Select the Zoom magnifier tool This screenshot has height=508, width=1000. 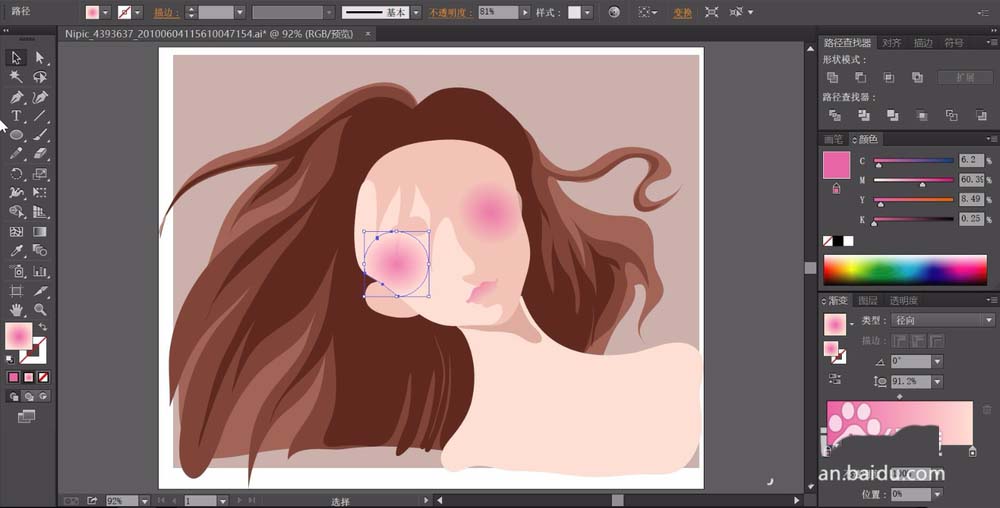click(40, 310)
